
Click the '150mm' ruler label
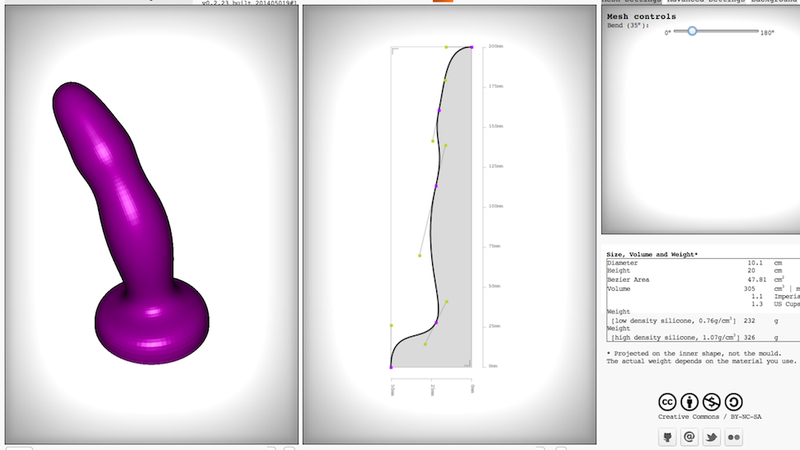click(495, 126)
